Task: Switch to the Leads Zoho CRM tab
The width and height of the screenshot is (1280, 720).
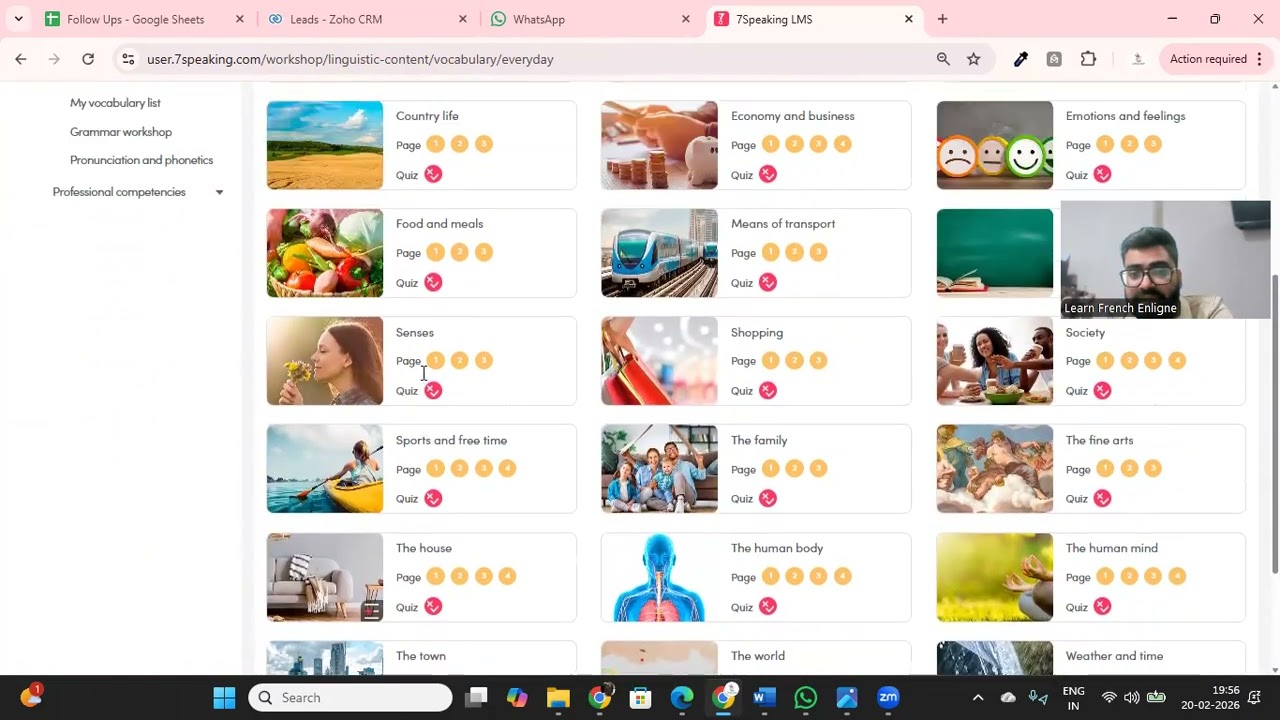Action: click(x=336, y=19)
